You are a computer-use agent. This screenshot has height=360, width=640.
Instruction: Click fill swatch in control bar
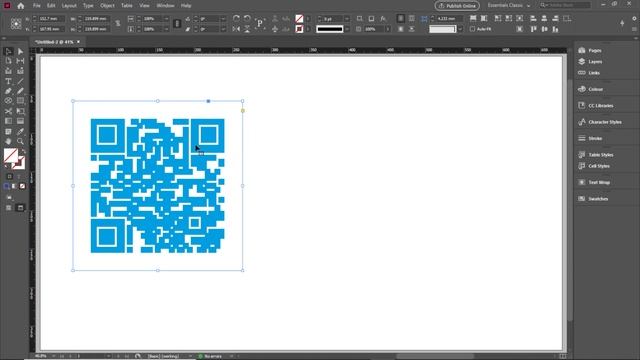(x=299, y=19)
